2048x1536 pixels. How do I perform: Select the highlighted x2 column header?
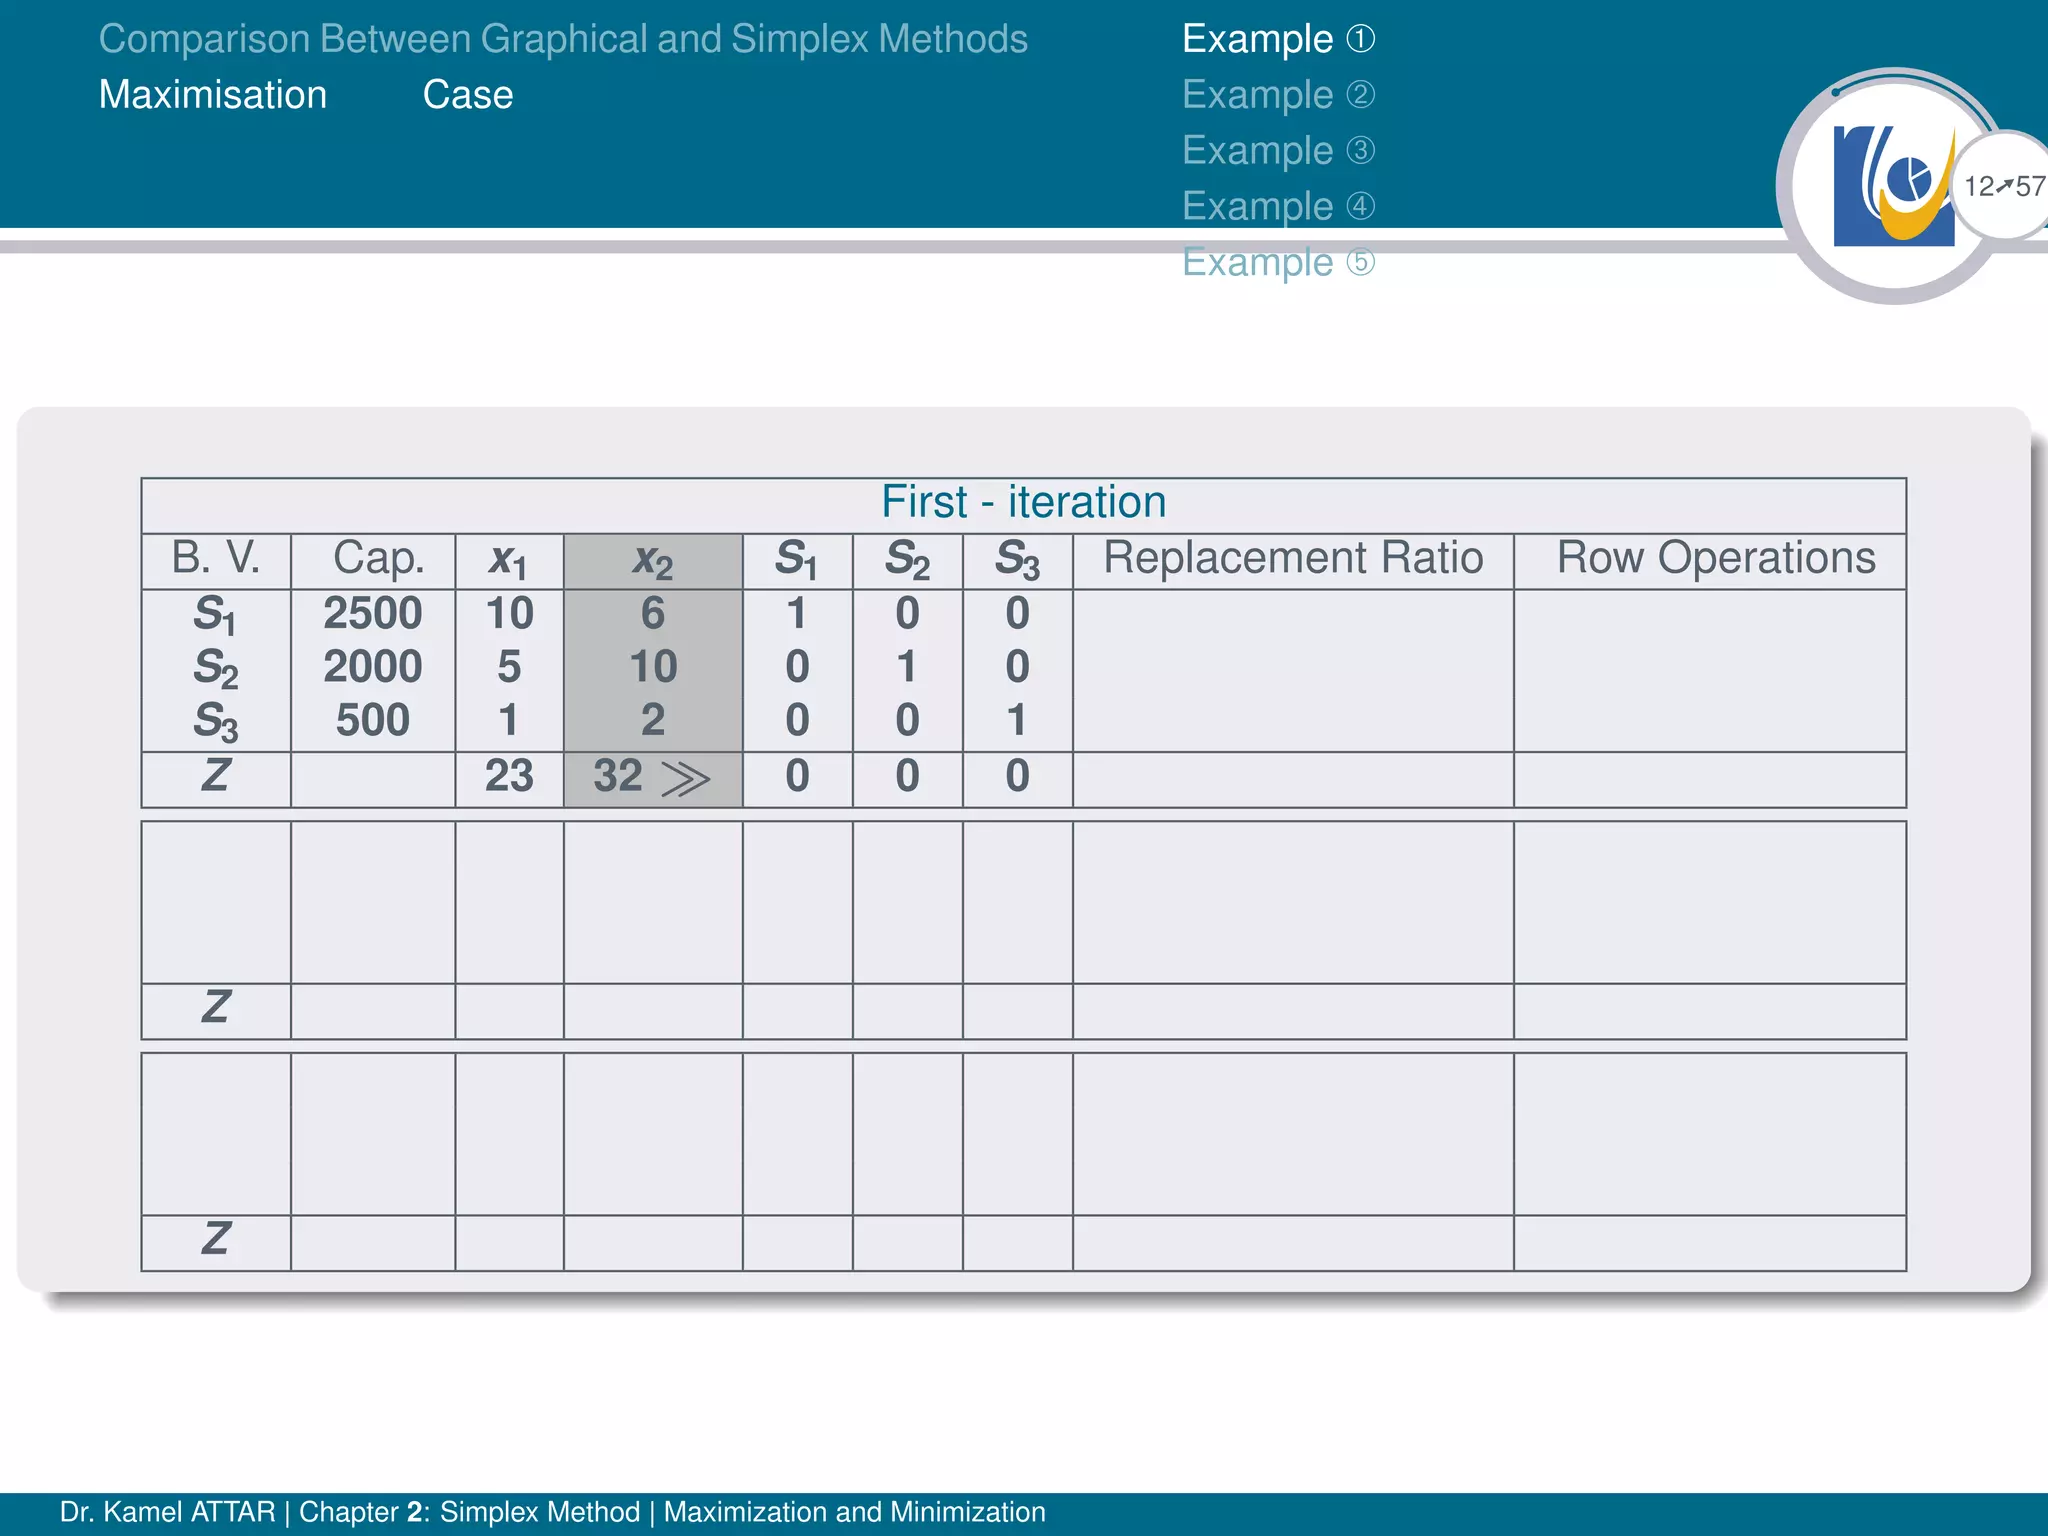(x=653, y=561)
